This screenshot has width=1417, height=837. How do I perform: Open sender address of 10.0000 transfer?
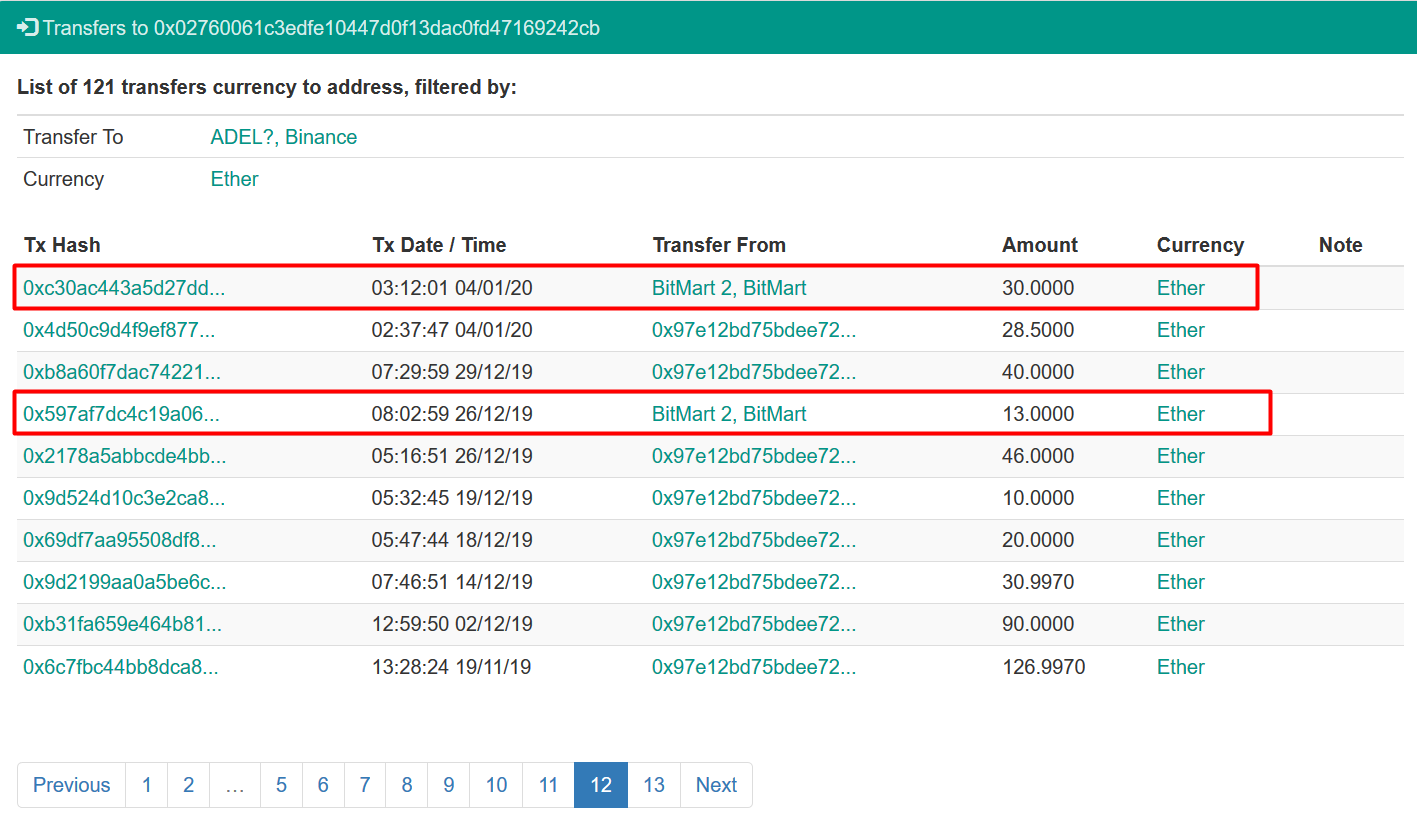[754, 498]
